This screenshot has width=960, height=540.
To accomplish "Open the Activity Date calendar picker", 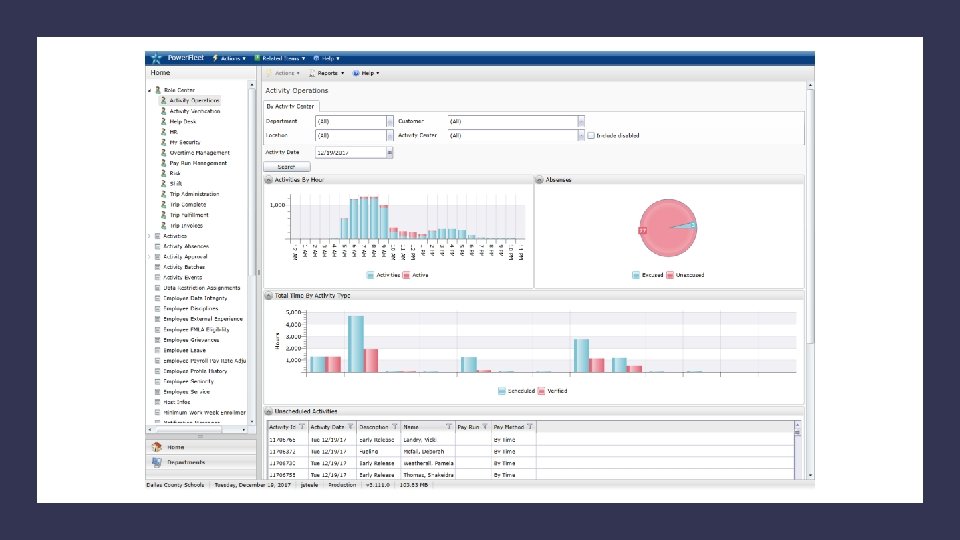I will click(x=389, y=152).
